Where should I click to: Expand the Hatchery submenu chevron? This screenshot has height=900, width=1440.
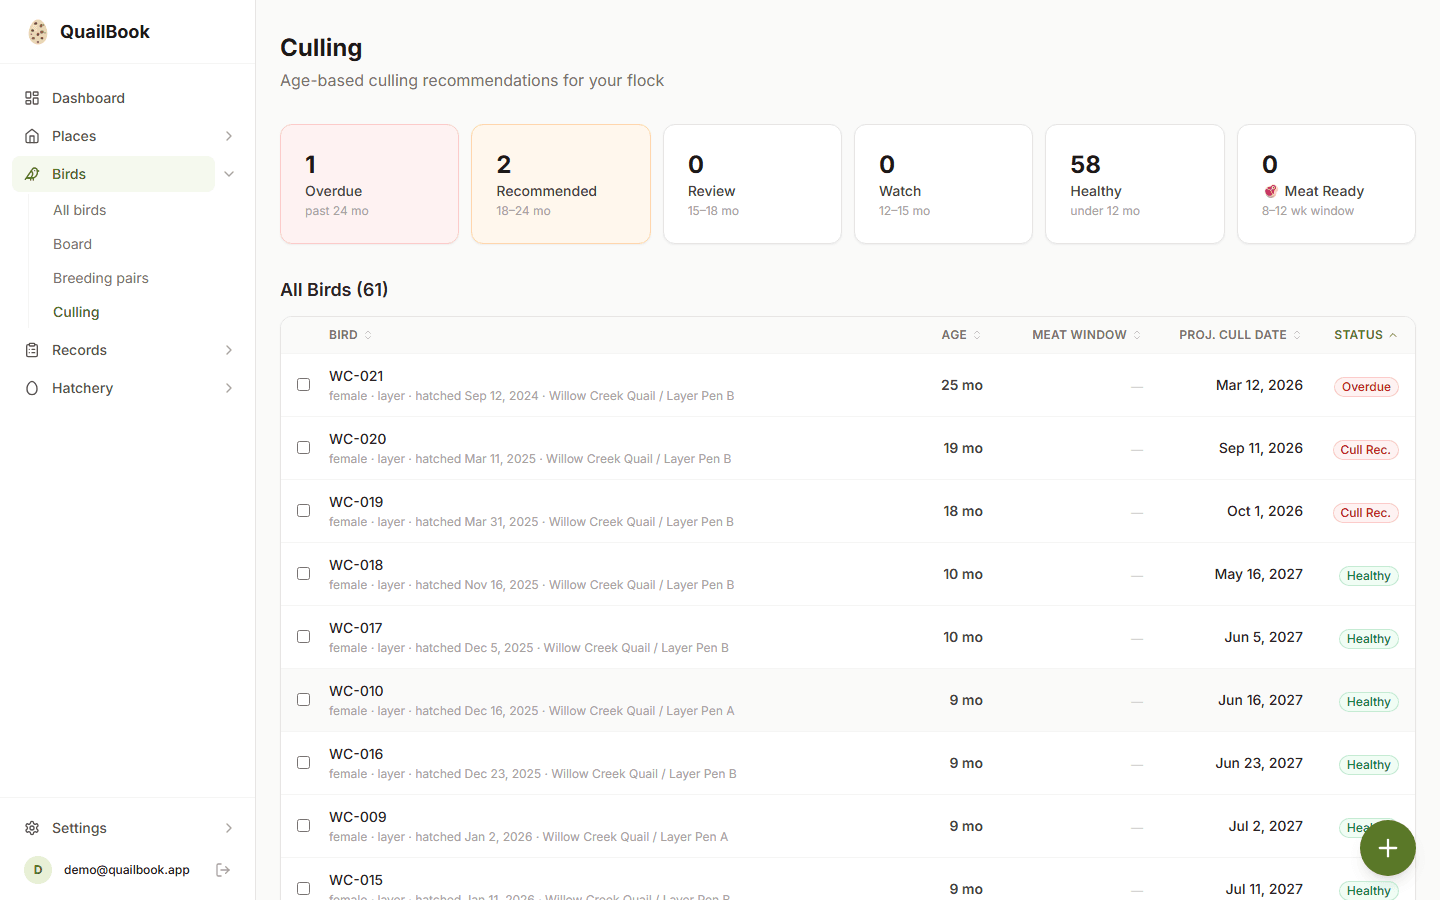(229, 388)
